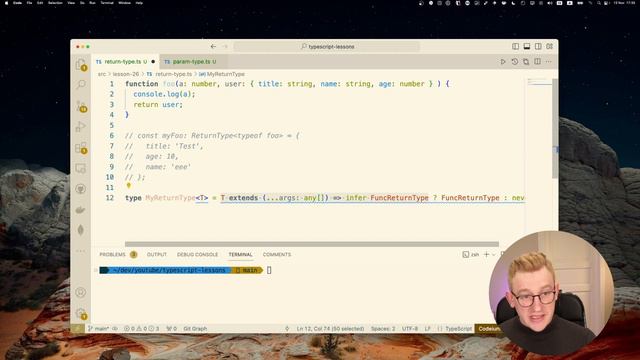Click the main* git branch status item
The height and width of the screenshot is (360, 640).
pyautogui.click(x=98, y=328)
